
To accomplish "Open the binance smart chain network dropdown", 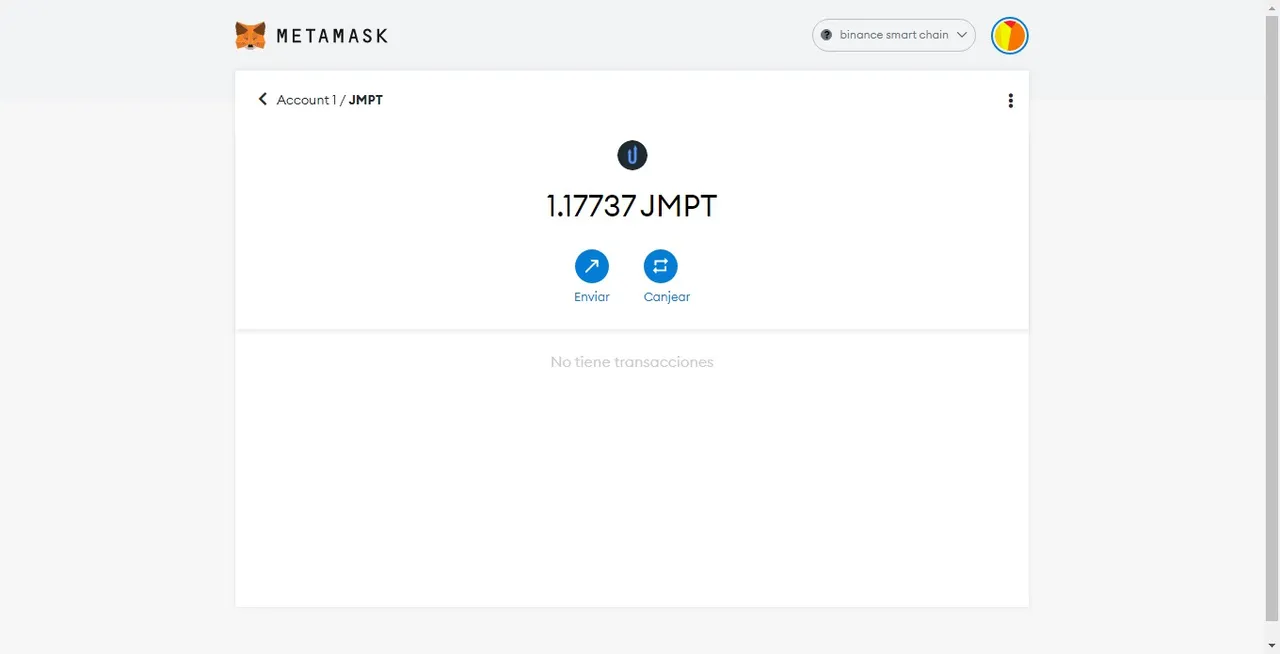I will (x=893, y=35).
